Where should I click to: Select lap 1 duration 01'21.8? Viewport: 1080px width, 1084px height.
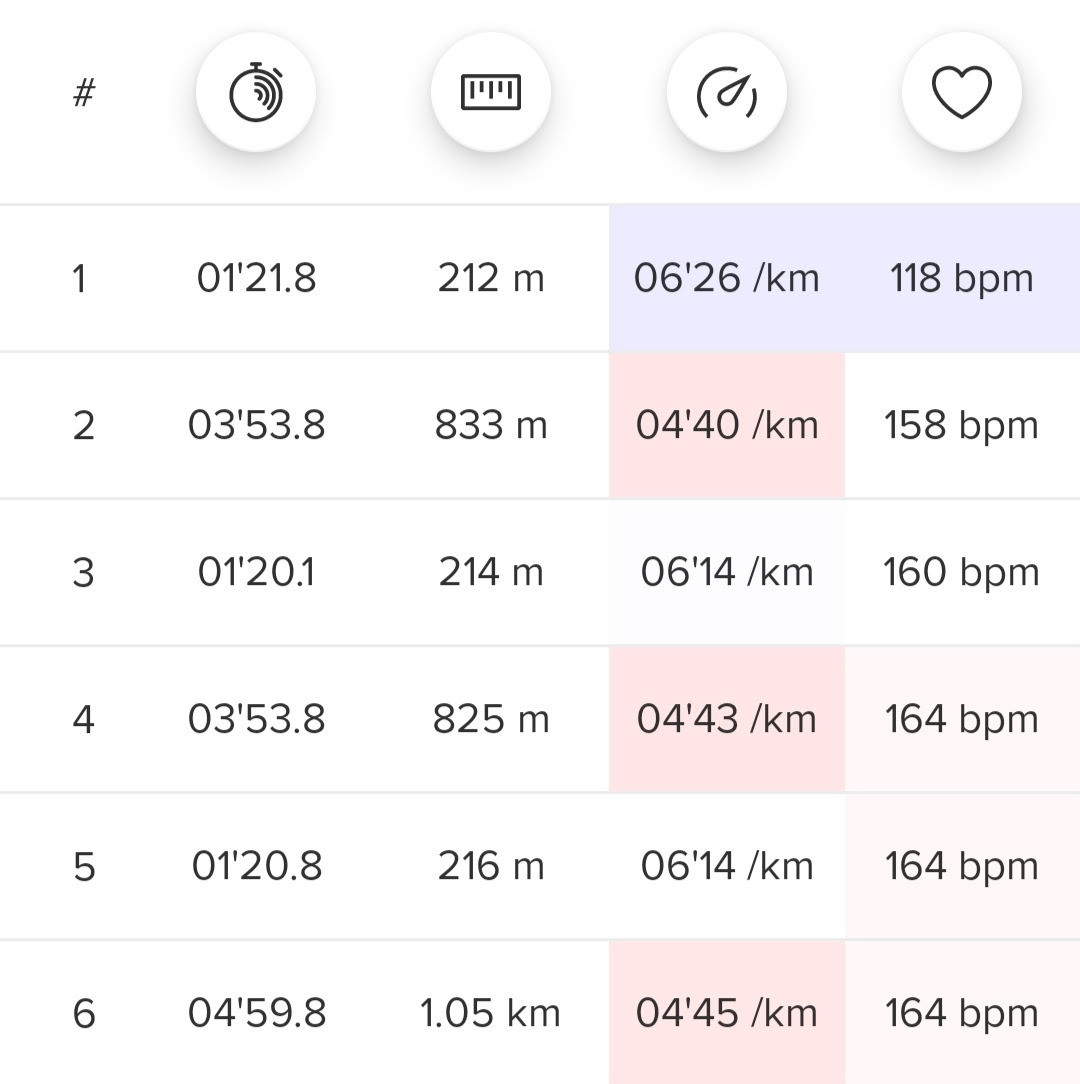256,278
